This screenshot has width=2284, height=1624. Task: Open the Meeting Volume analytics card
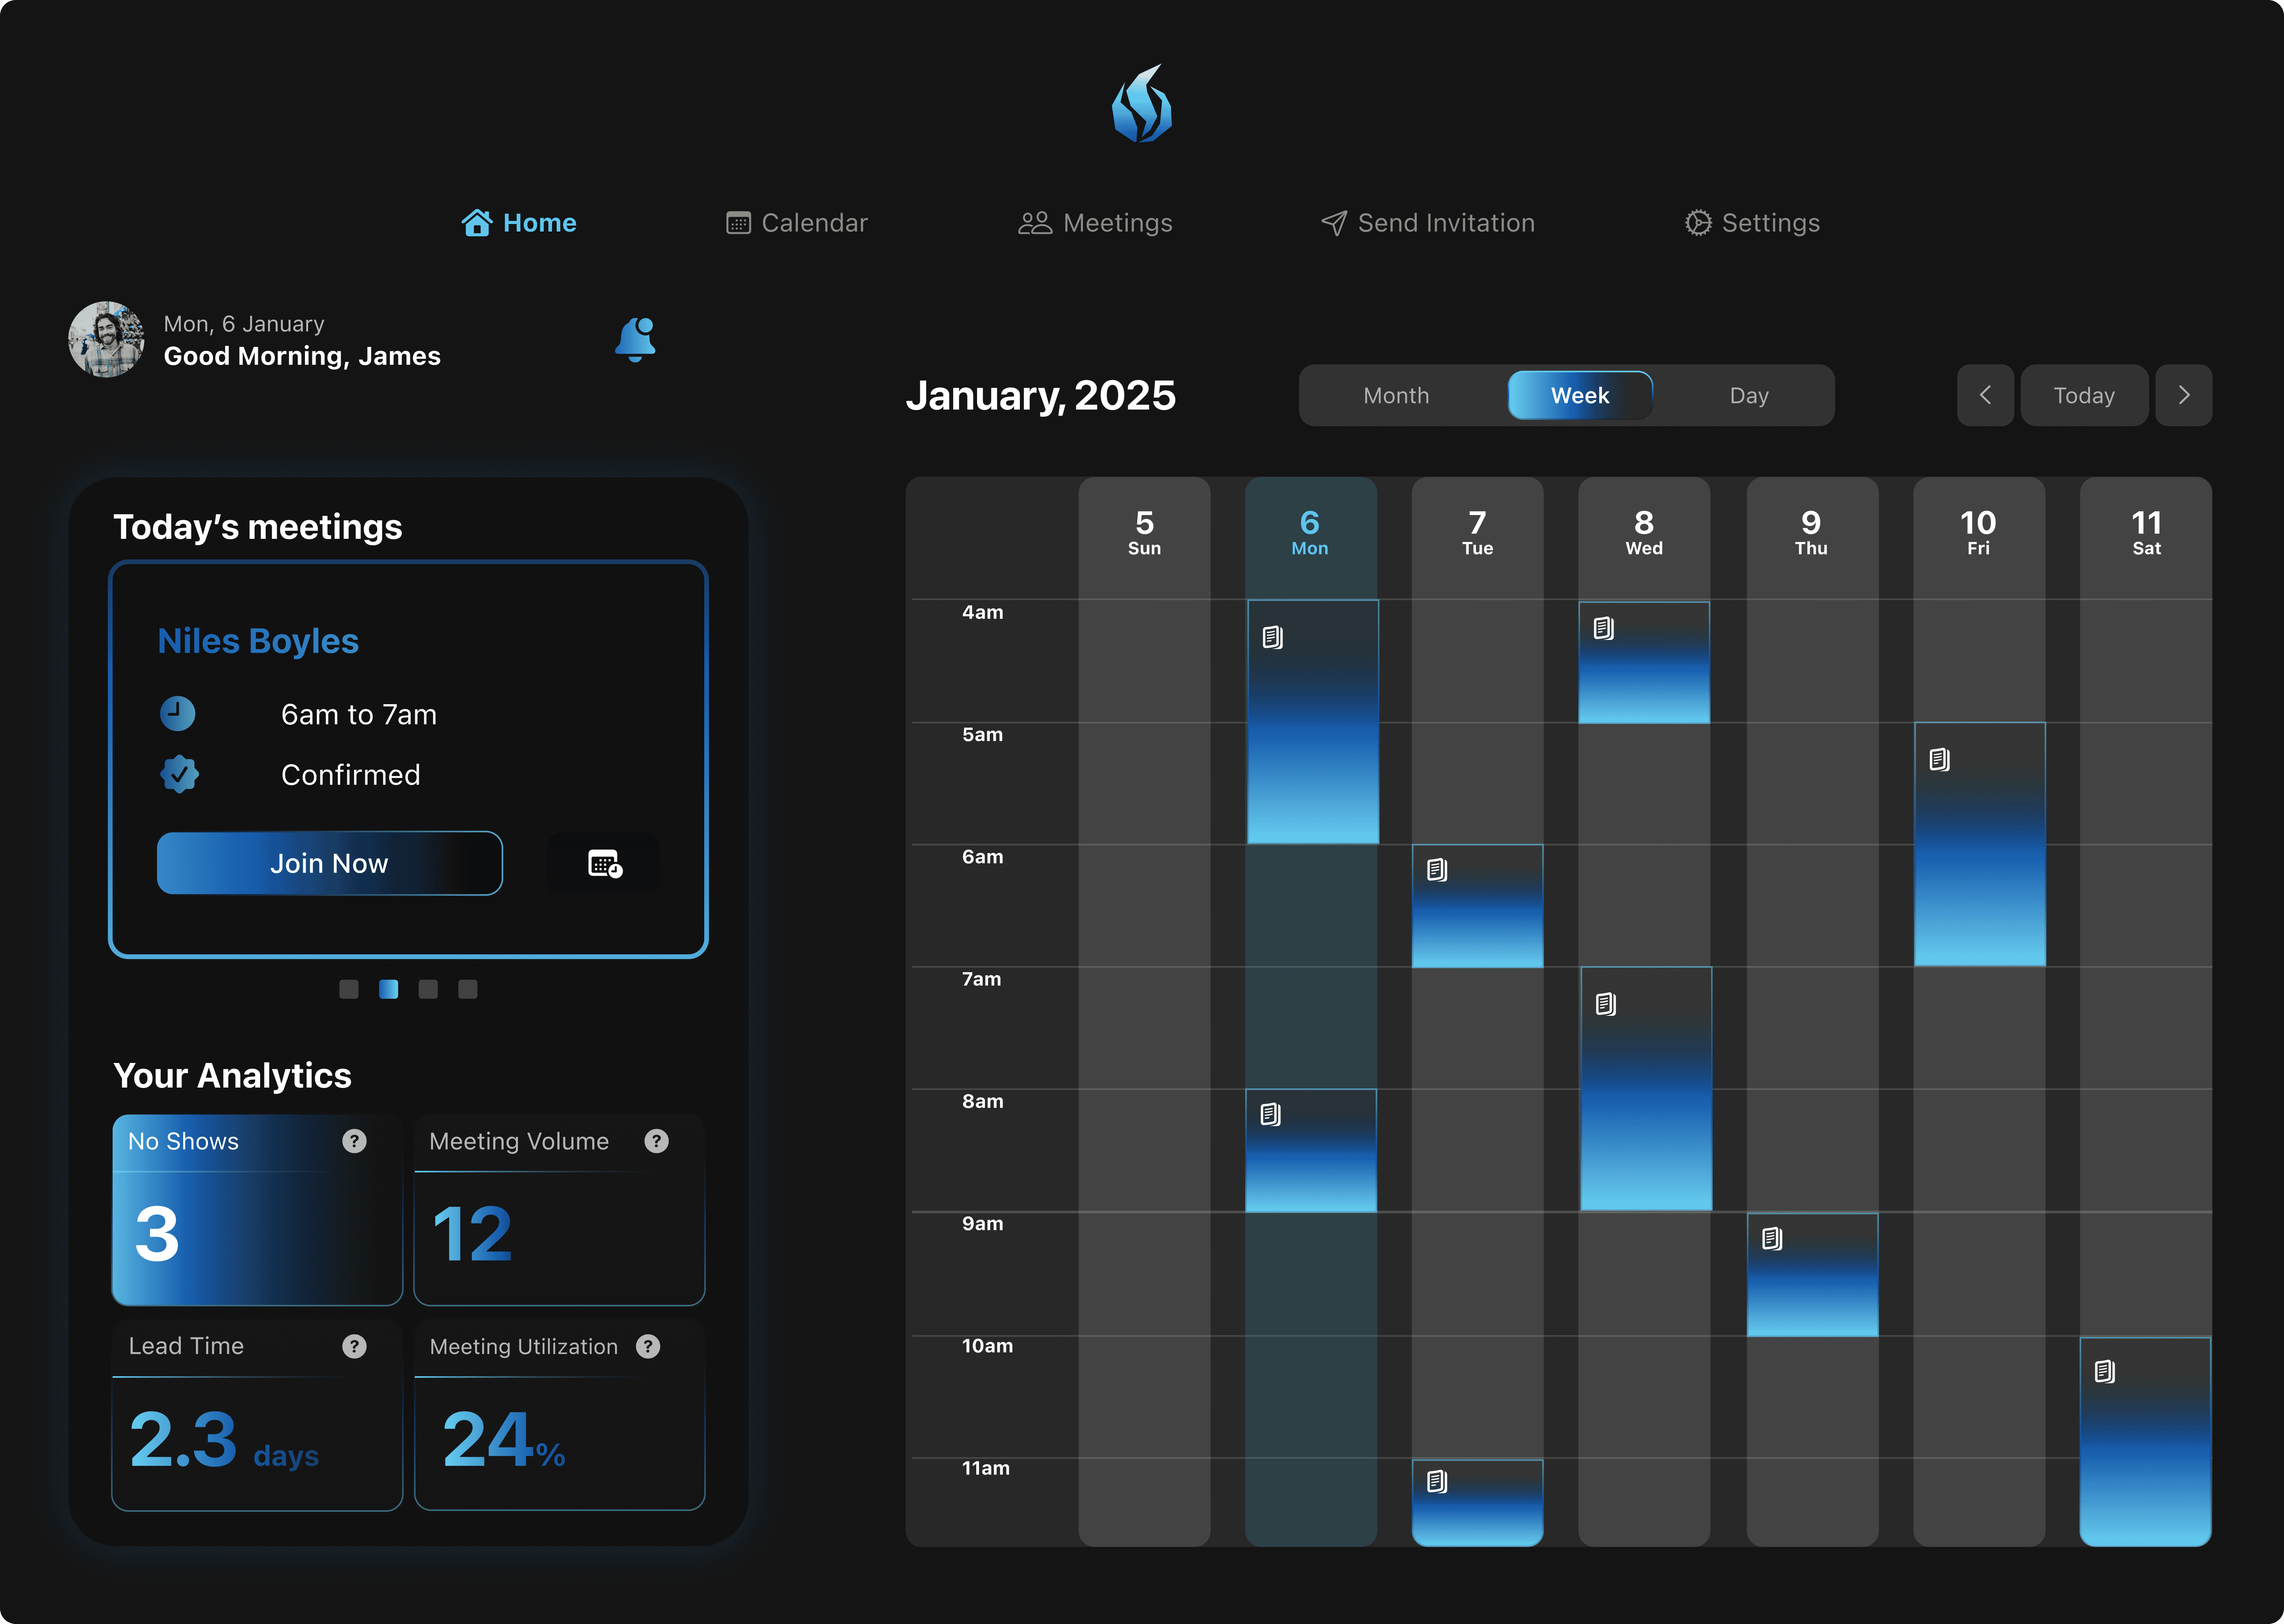pyautogui.click(x=559, y=1210)
